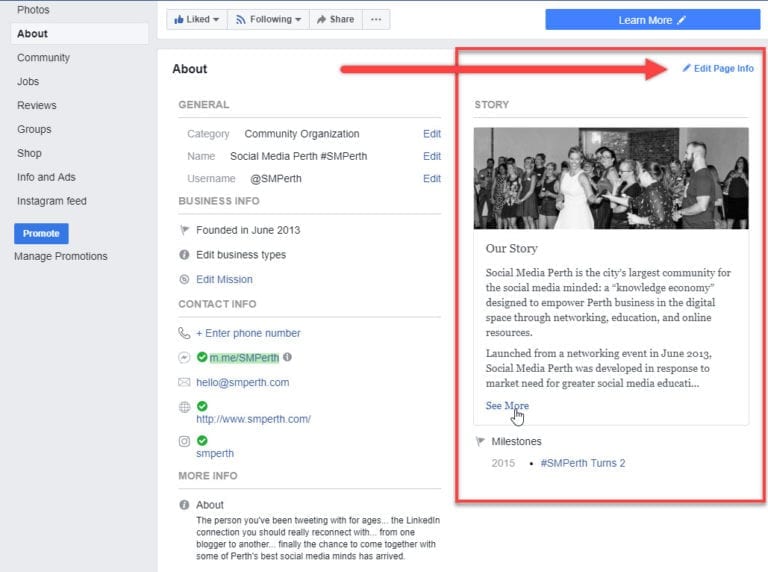
Task: Click the pencil icon beside Edit Page Info
Action: click(x=686, y=68)
